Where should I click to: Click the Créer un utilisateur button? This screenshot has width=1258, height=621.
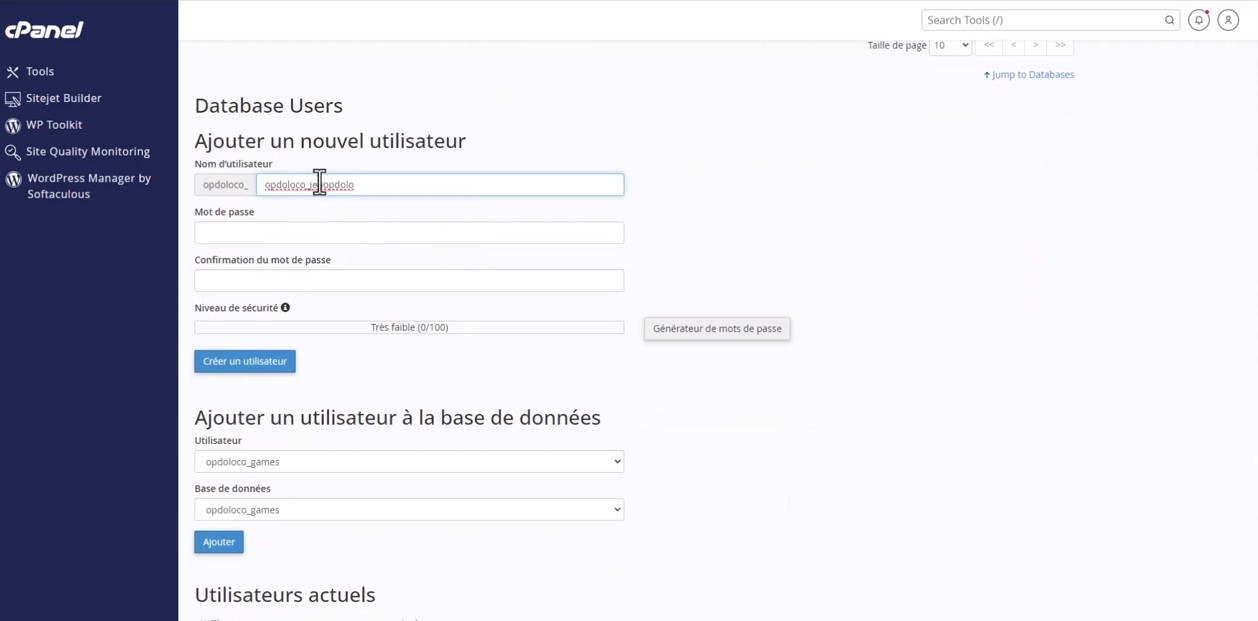(x=244, y=361)
